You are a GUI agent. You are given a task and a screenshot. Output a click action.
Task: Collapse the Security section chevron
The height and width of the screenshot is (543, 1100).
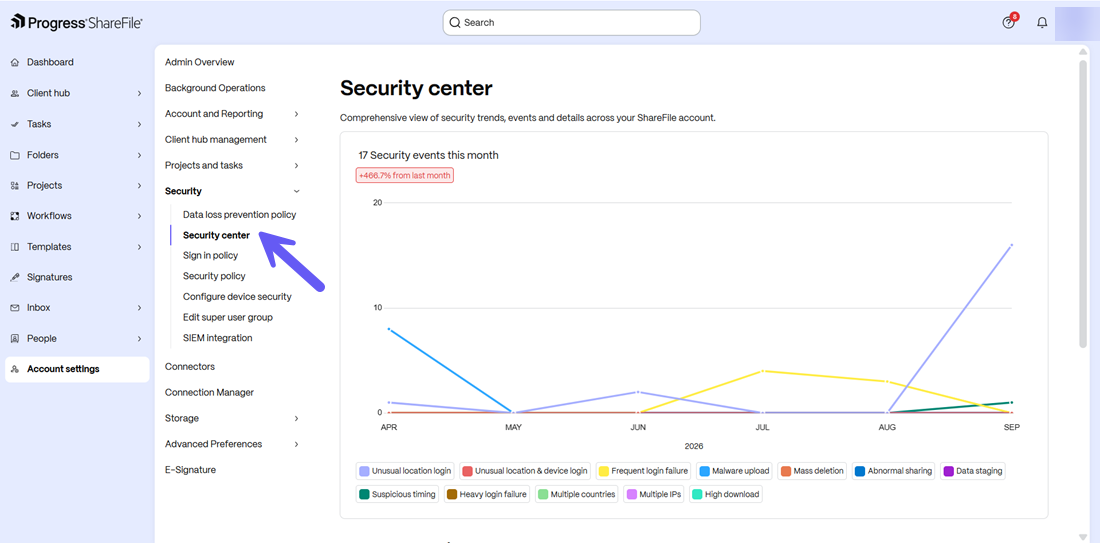point(297,191)
